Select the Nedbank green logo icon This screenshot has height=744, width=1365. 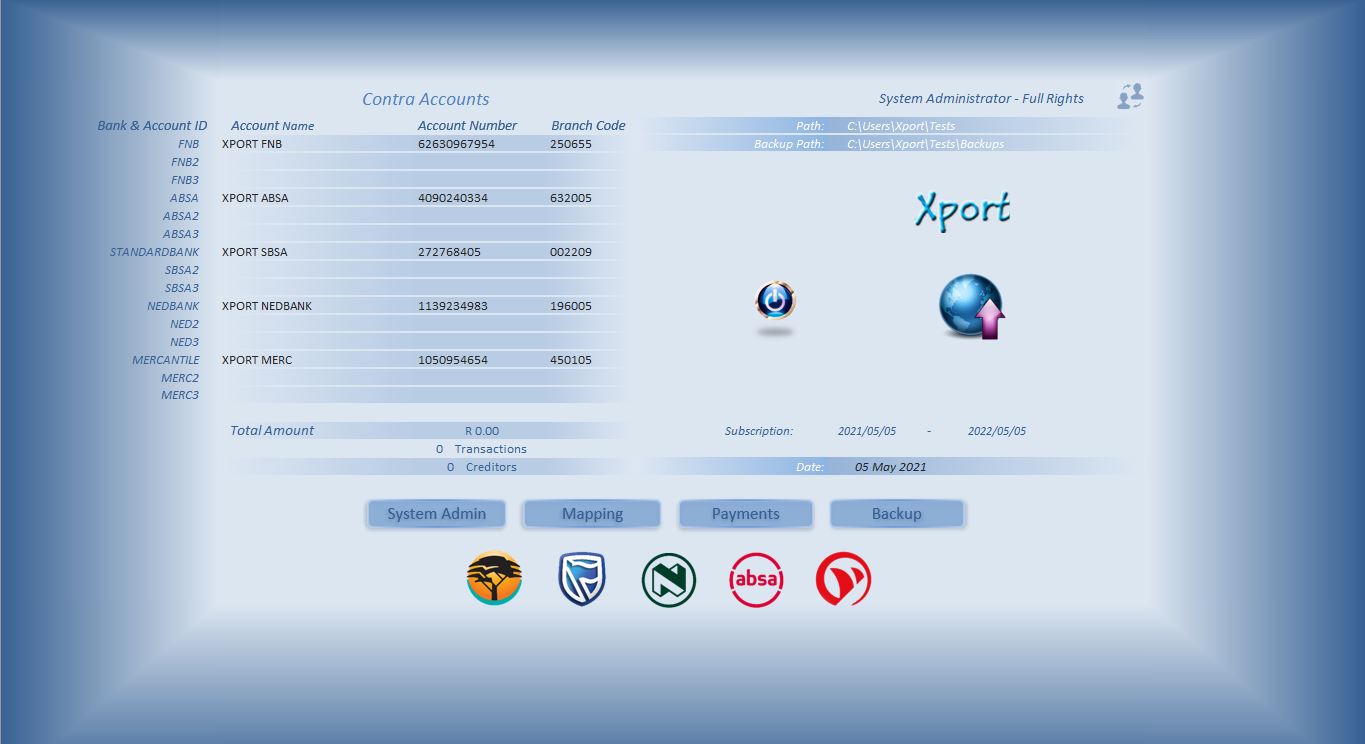668,580
